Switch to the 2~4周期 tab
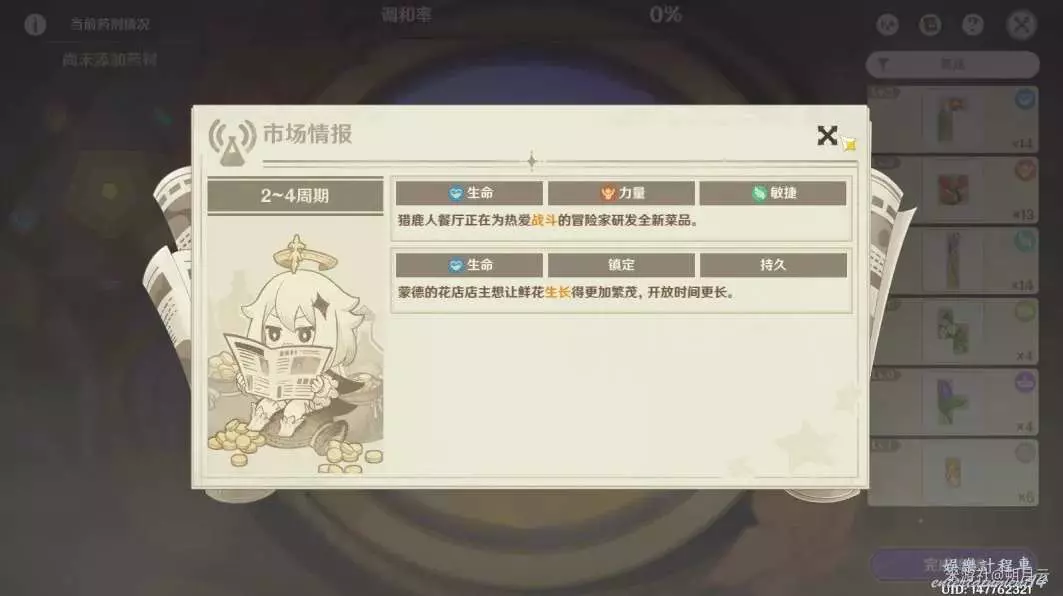 coord(295,196)
